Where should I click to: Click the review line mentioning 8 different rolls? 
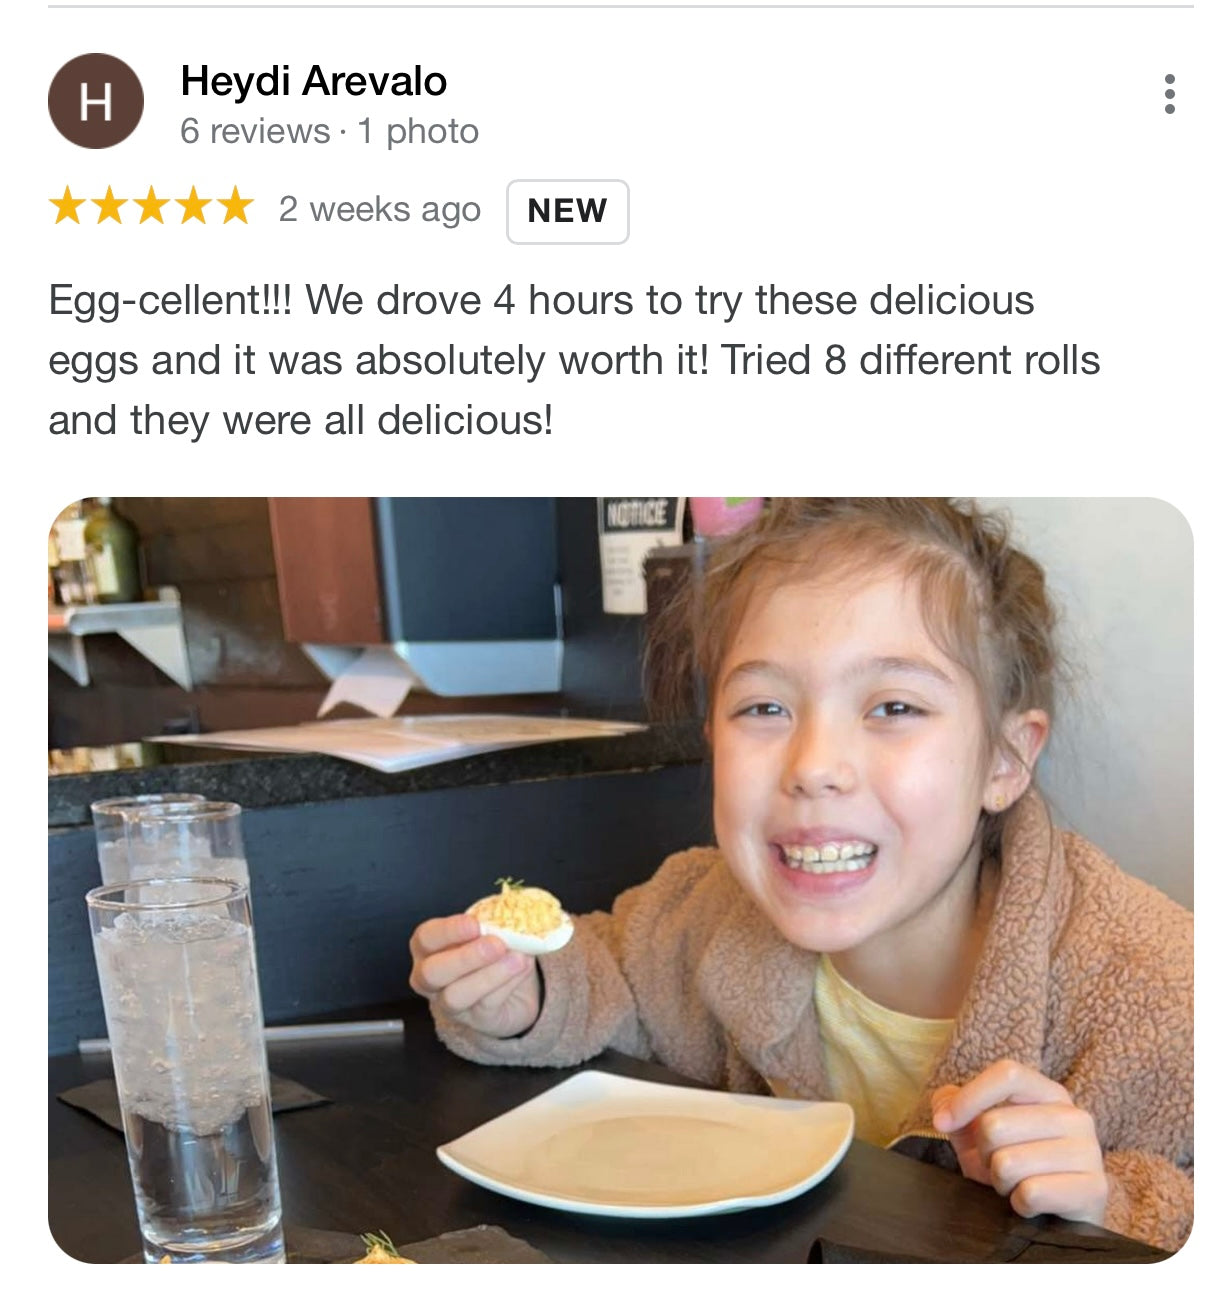(574, 360)
